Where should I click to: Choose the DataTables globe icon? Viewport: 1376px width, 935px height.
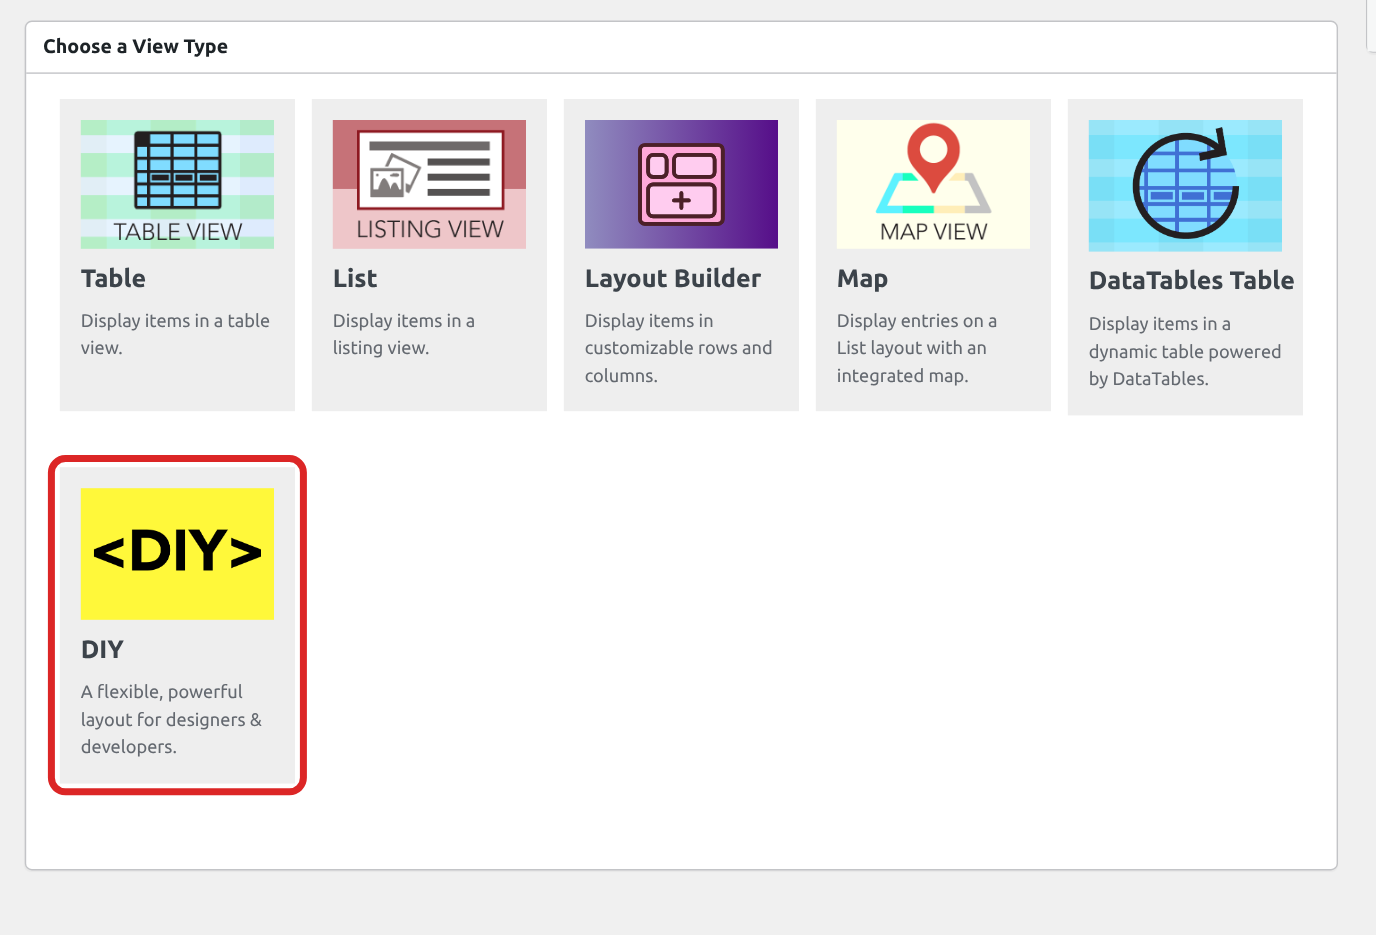click(1185, 185)
